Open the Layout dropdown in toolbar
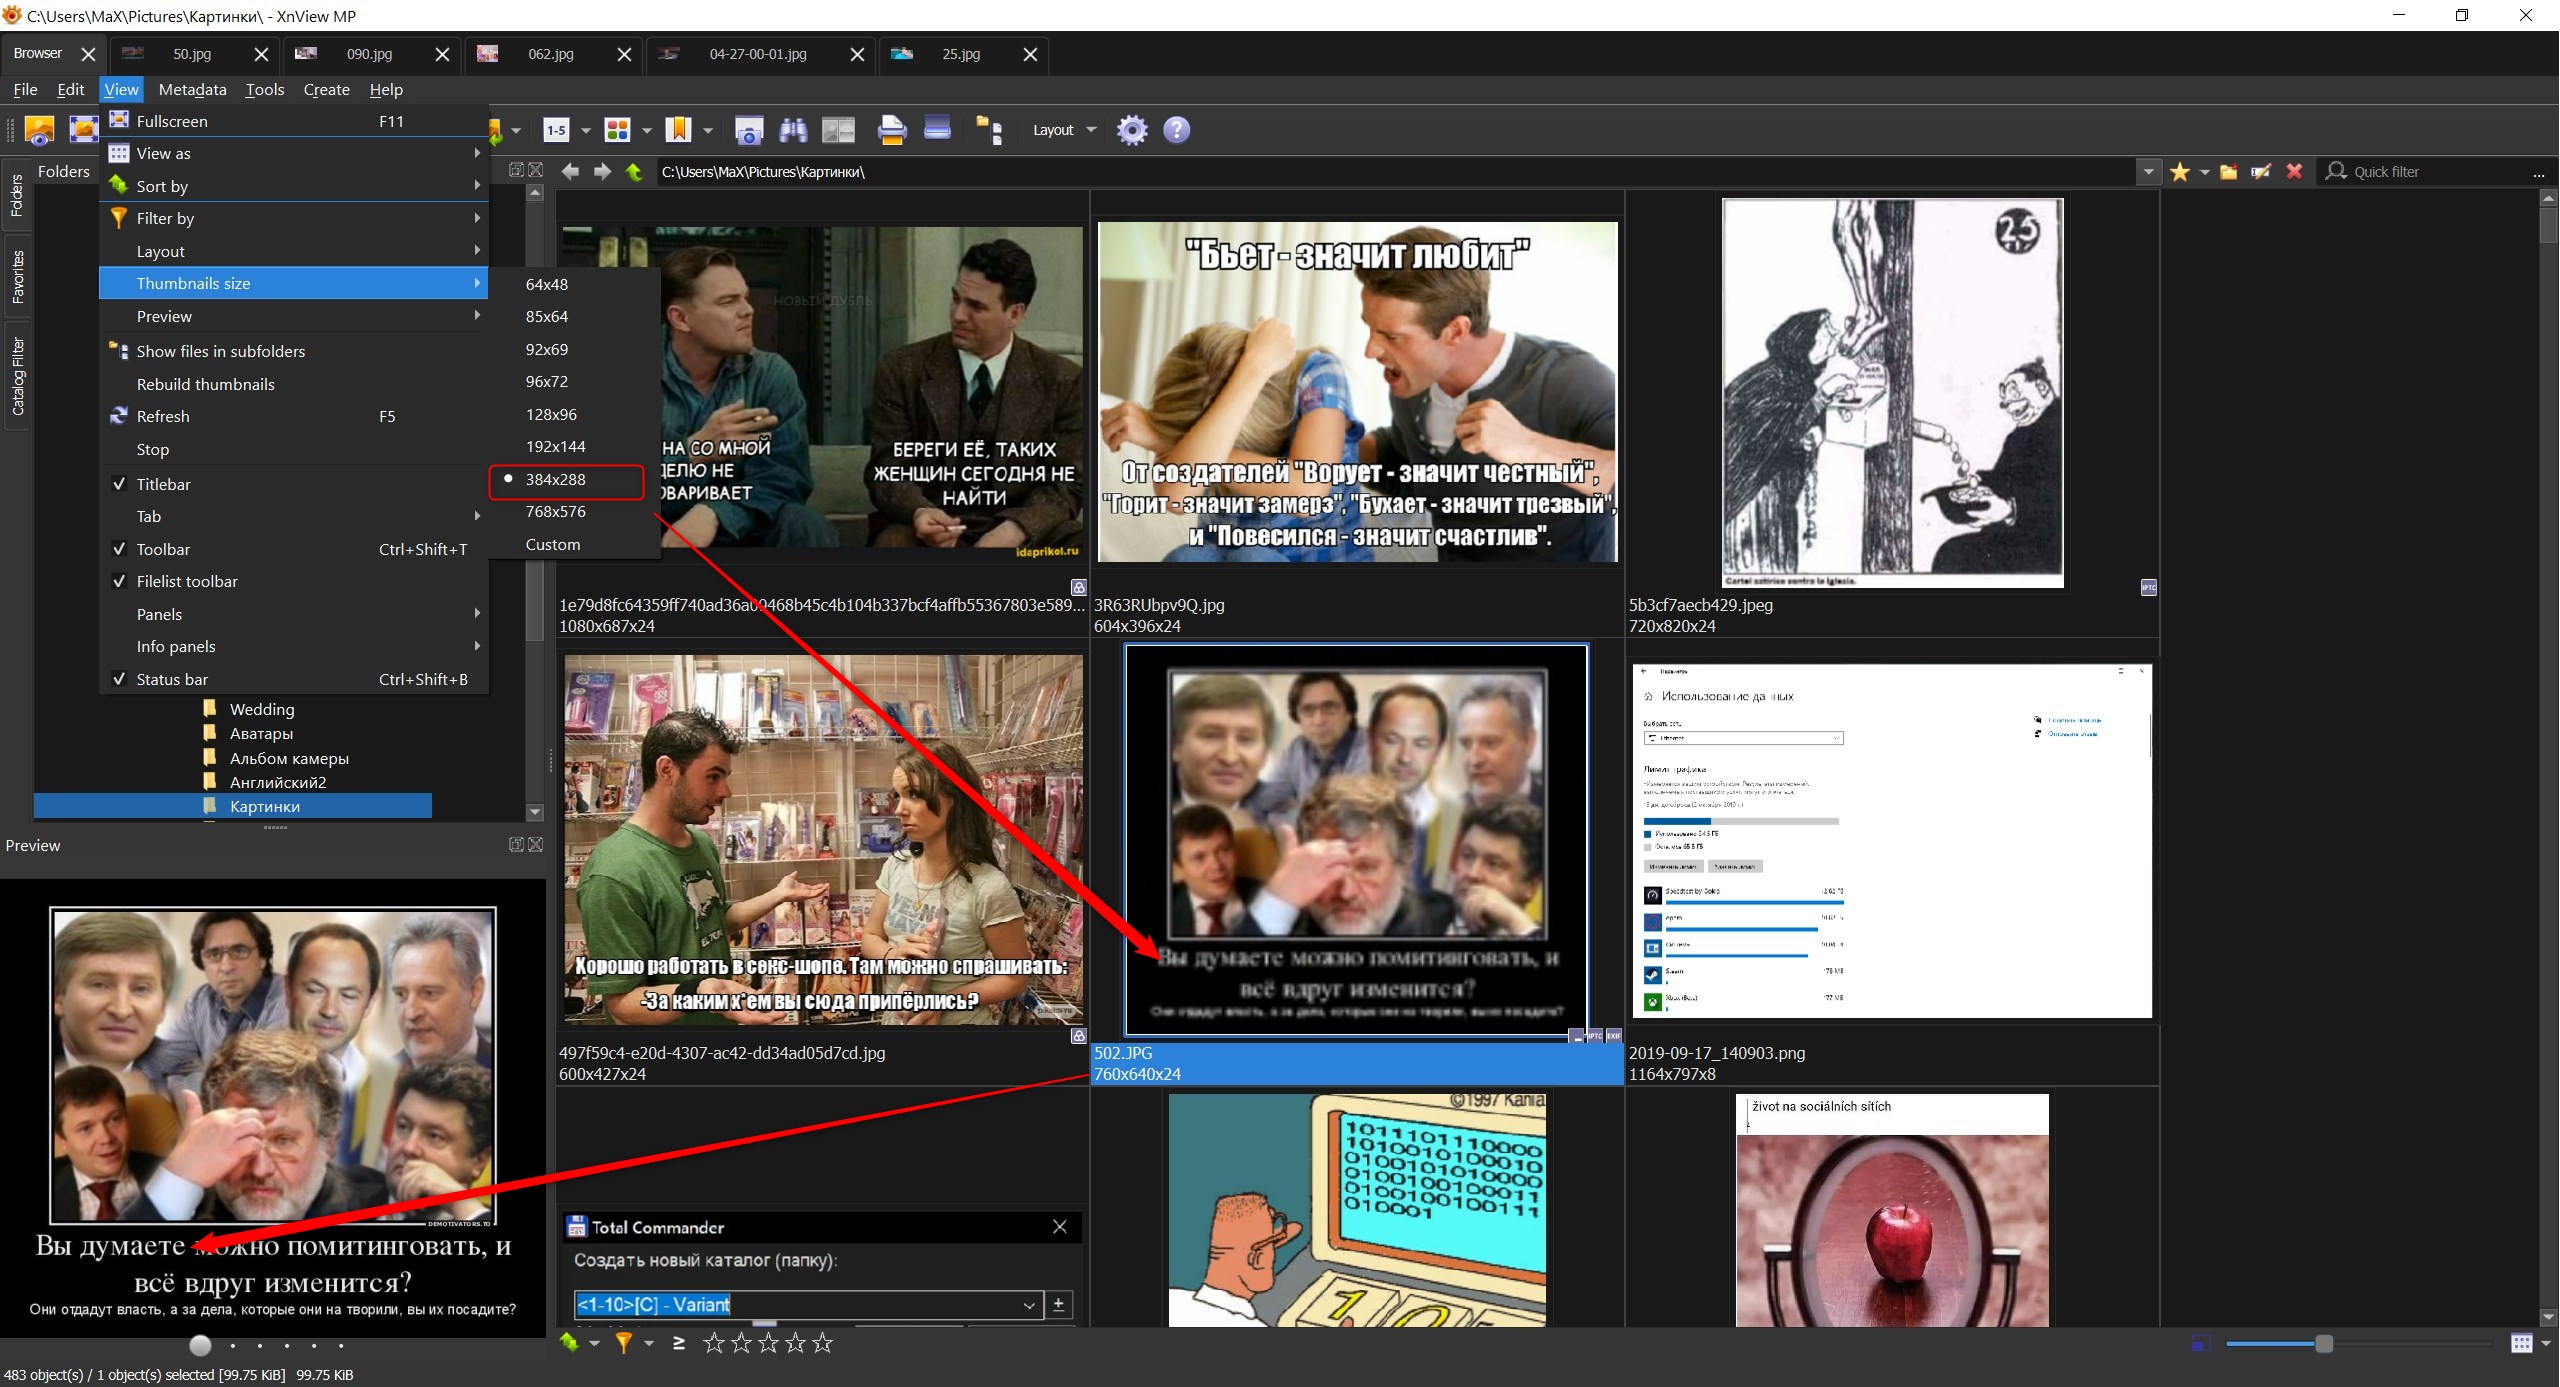Image resolution: width=2560 pixels, height=1387 pixels. (x=1064, y=130)
